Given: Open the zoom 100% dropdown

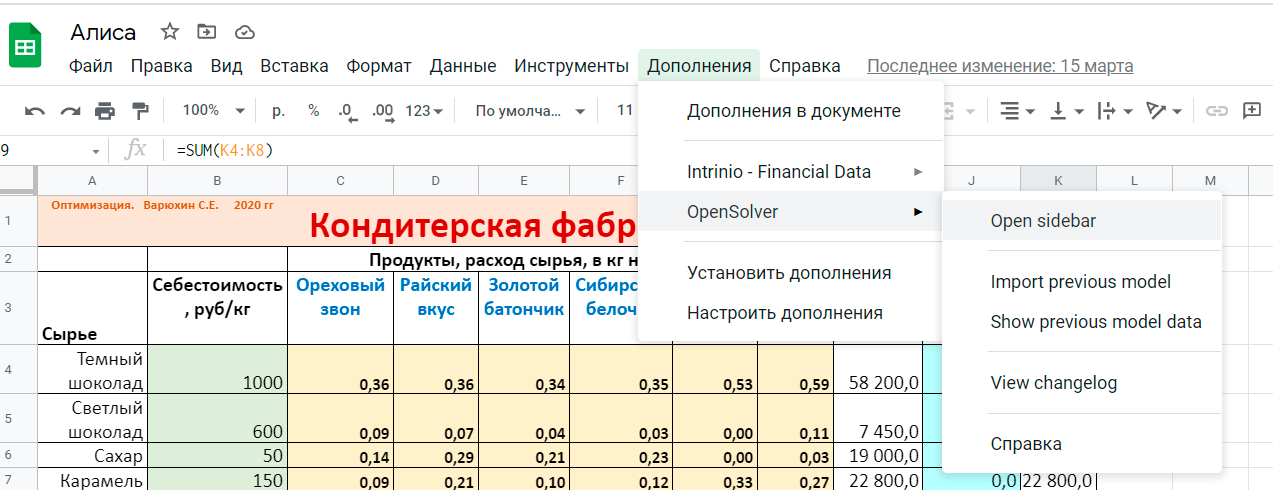Looking at the screenshot, I should [214, 110].
